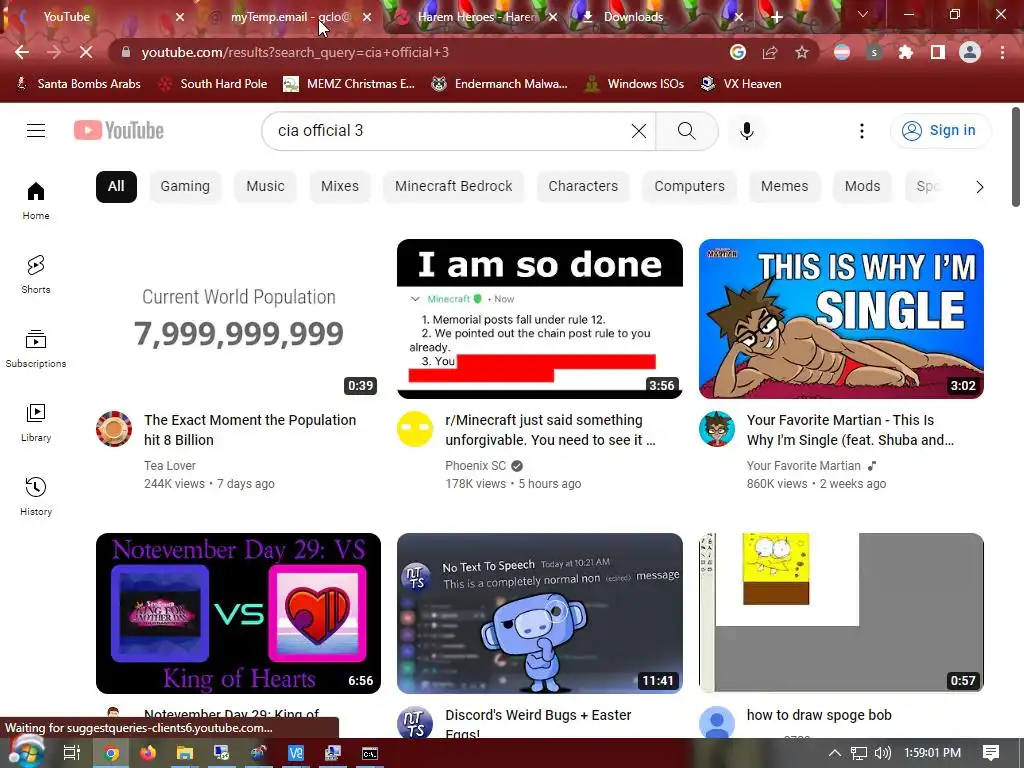Open the Windows ISOs bookmark
The image size is (1024, 768).
[x=635, y=84]
